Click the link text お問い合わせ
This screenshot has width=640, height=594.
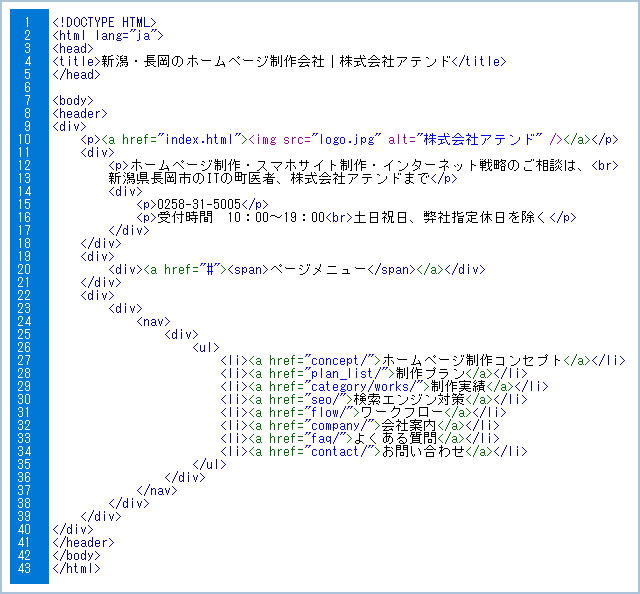423,452
